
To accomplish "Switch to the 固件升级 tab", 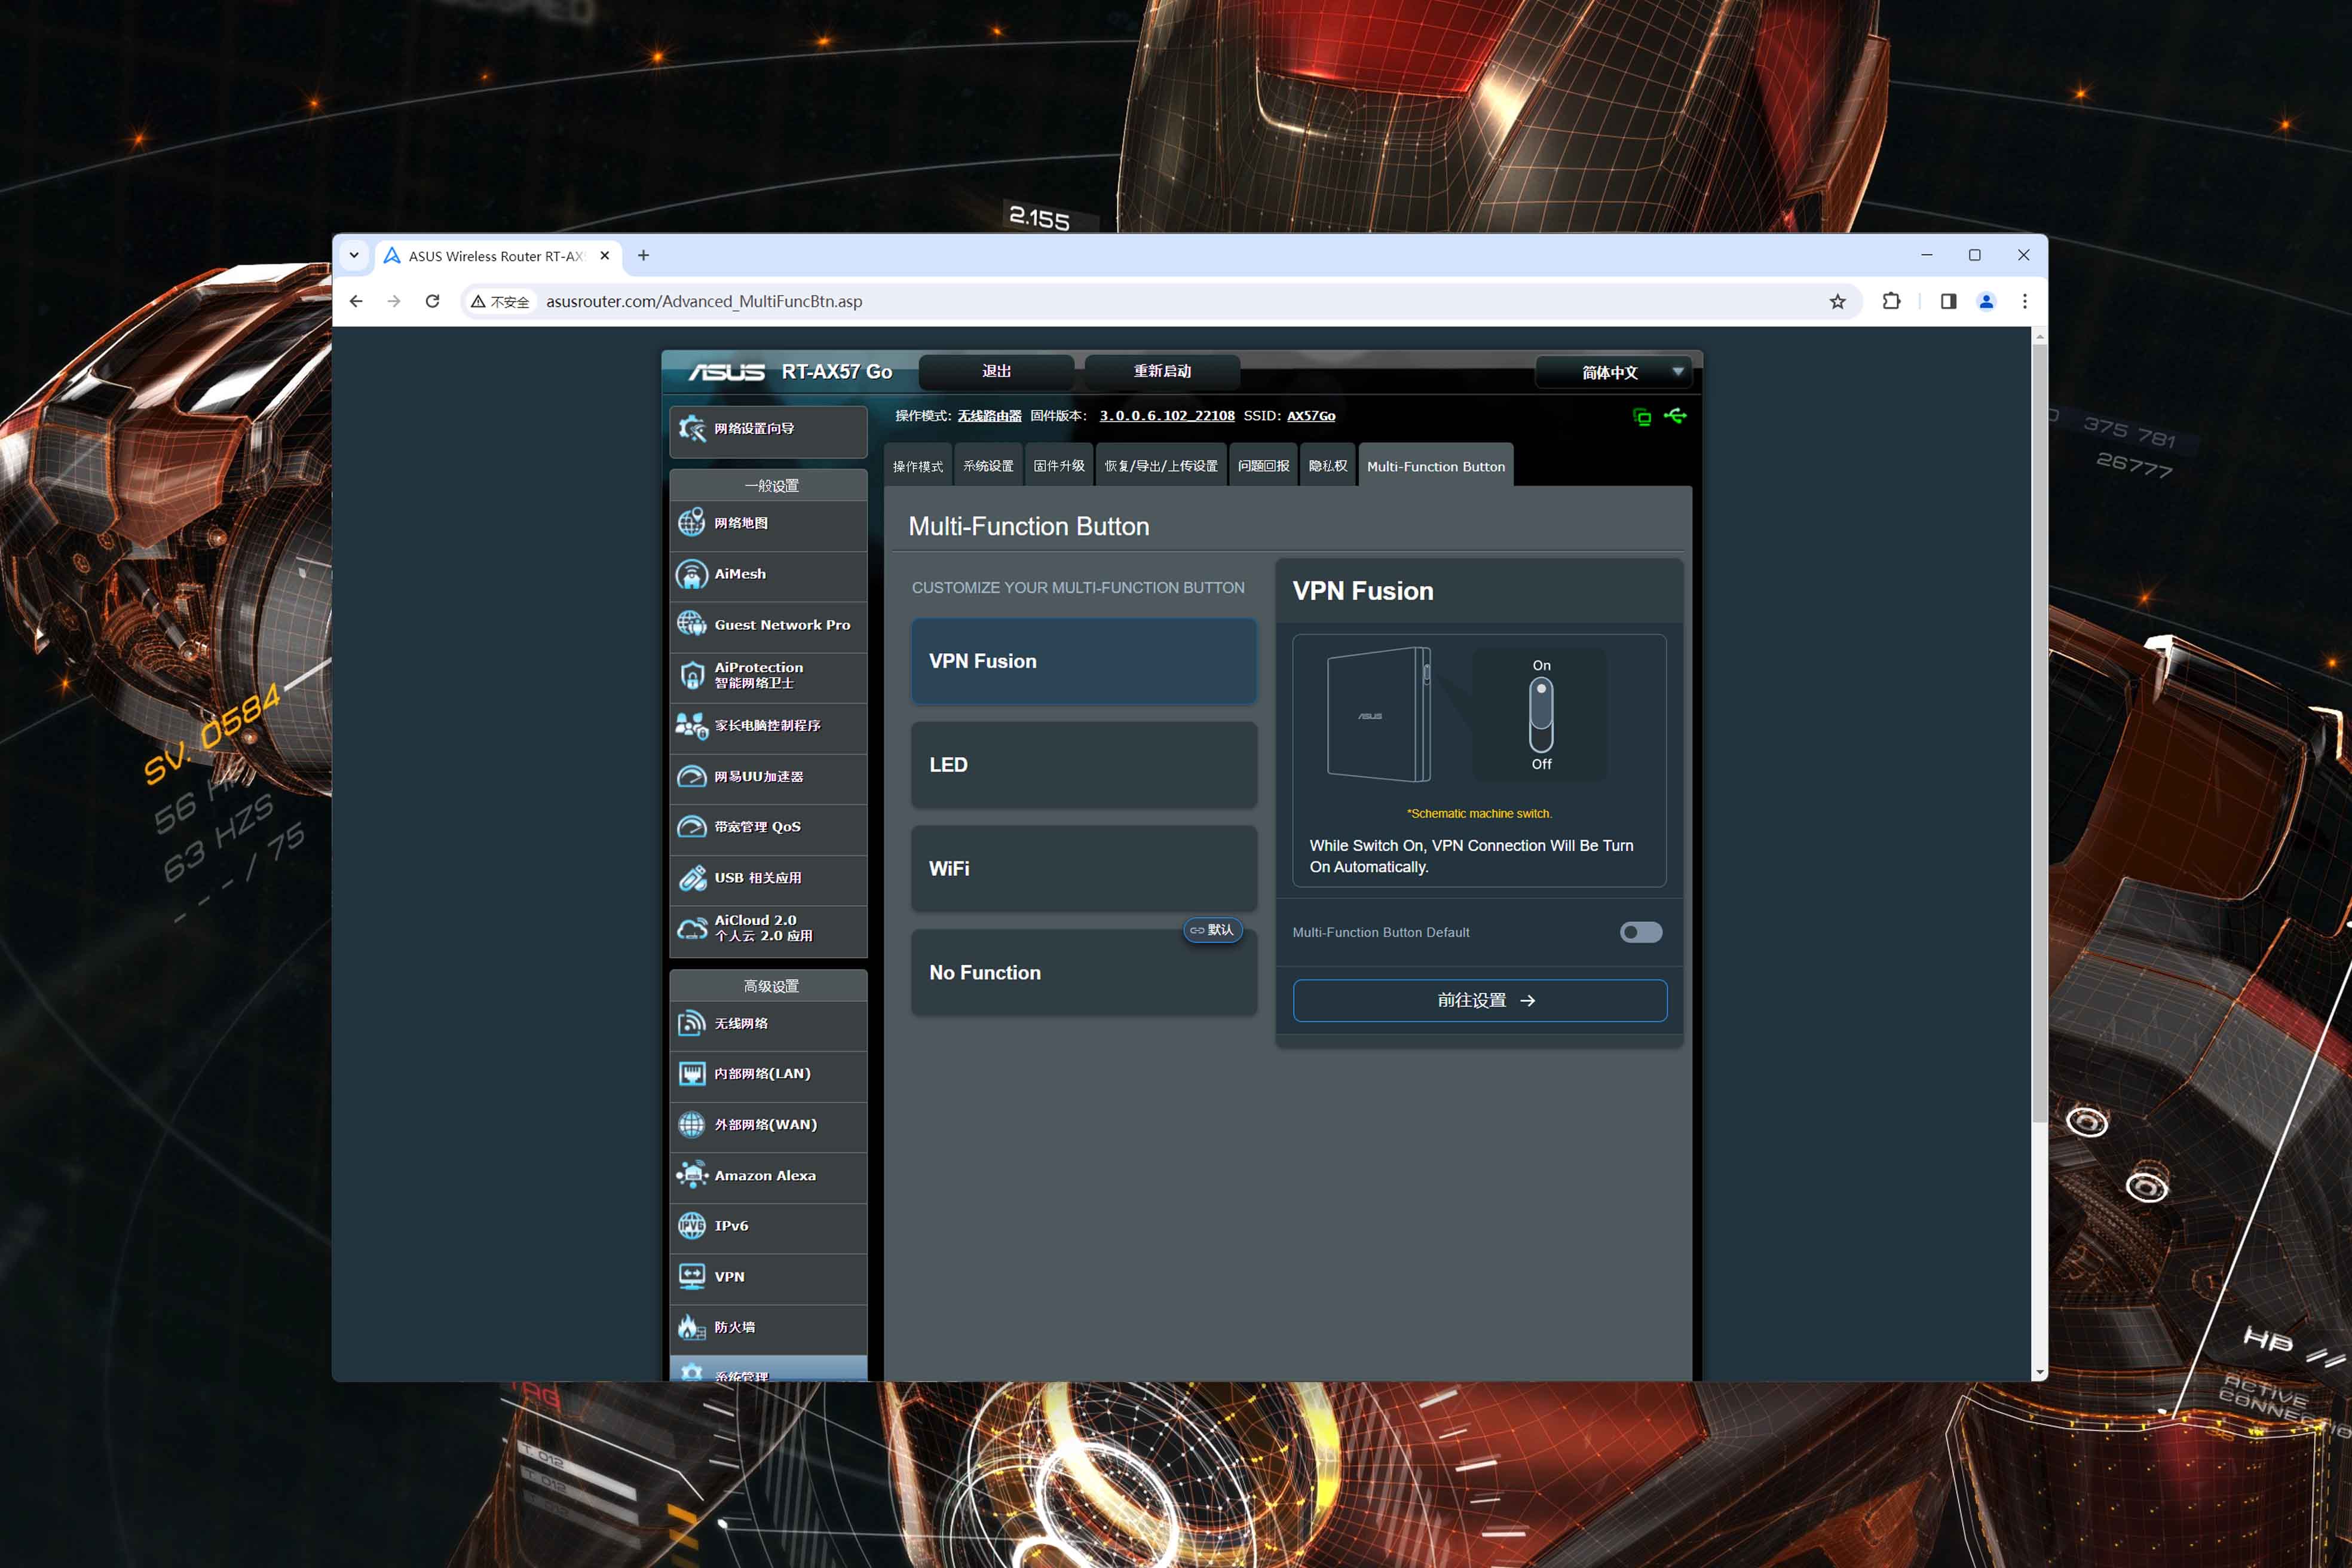I will 1059,466.
